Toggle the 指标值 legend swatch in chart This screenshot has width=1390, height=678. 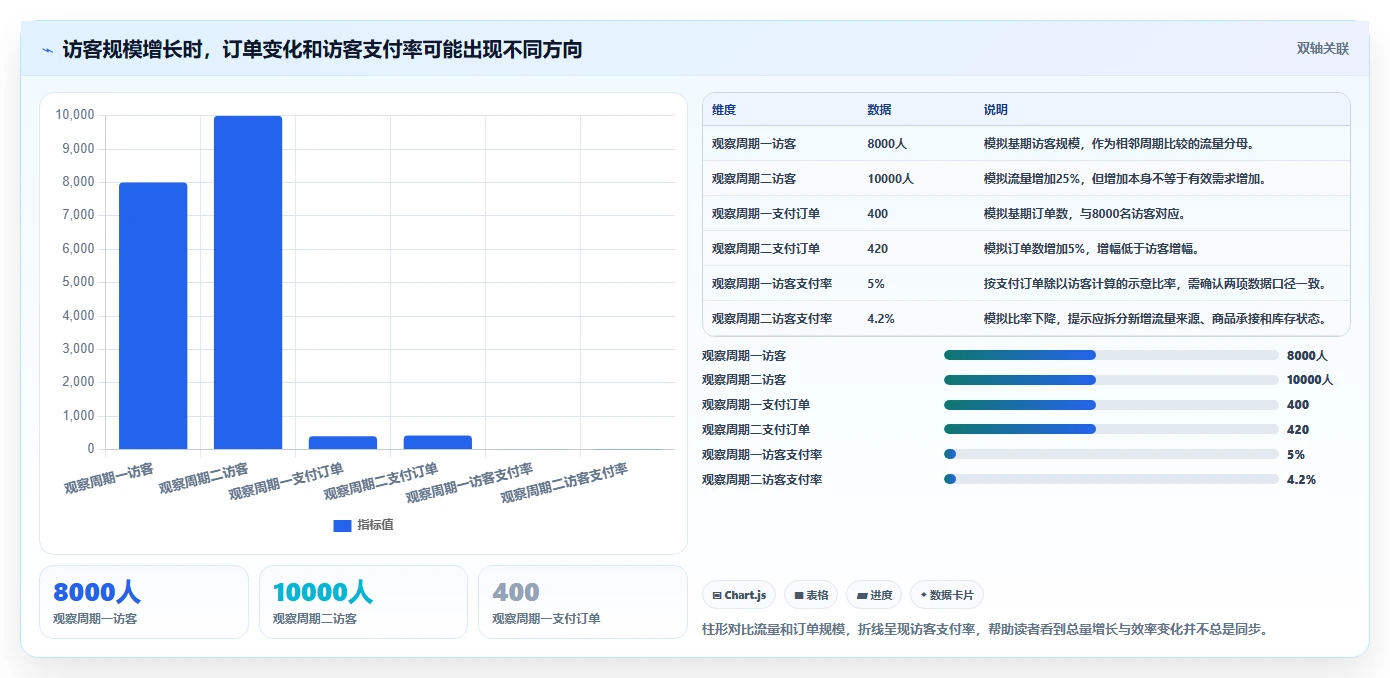342,525
